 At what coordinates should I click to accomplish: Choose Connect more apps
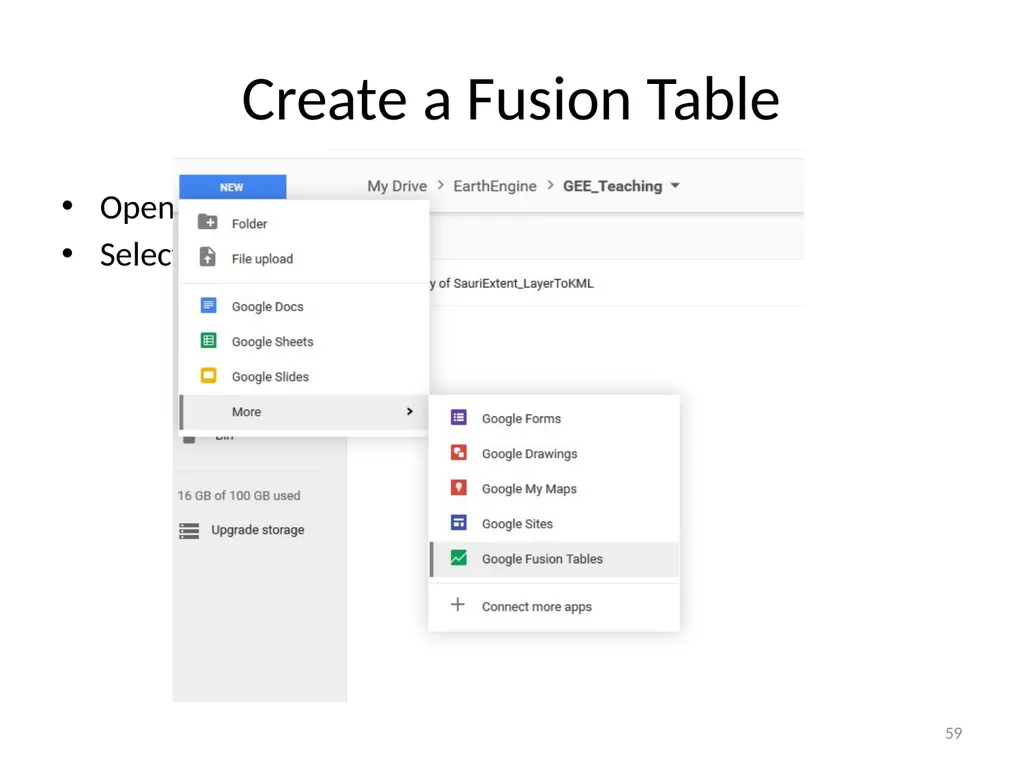(554, 607)
